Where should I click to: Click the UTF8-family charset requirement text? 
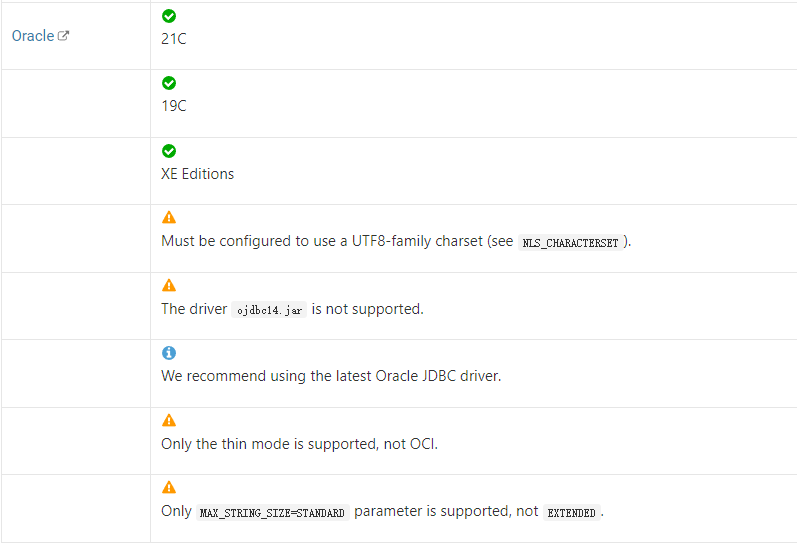[337, 242]
